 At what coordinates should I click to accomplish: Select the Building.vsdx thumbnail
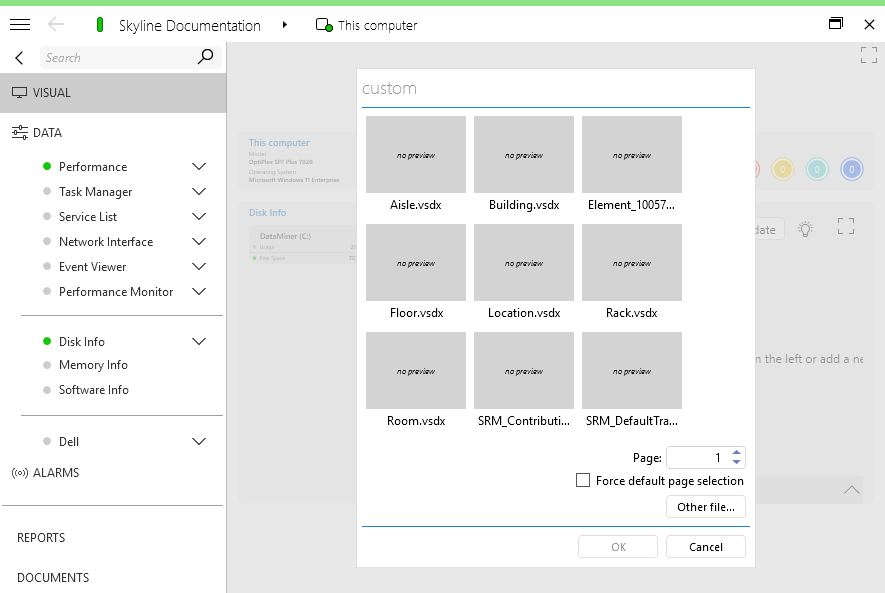click(x=523, y=154)
